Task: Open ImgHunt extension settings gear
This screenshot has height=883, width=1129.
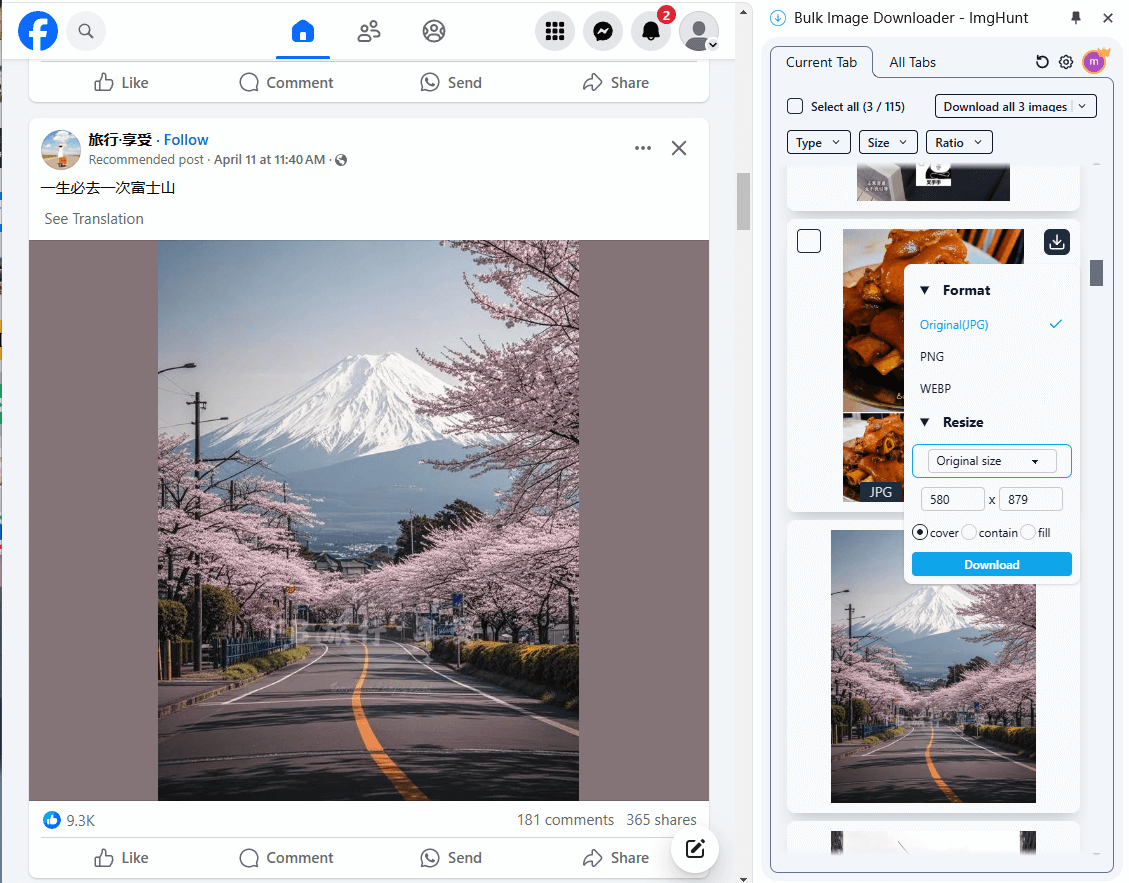Action: click(1066, 61)
